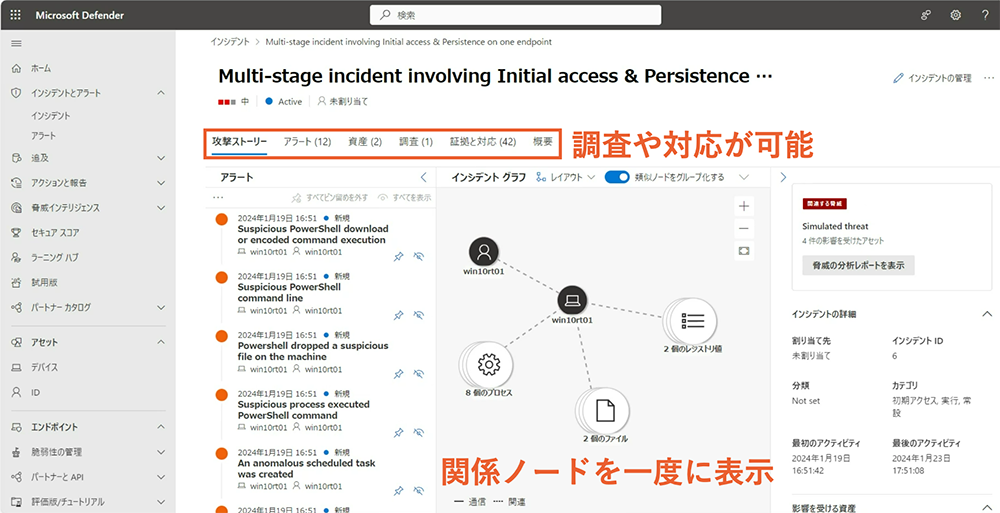Open the alerts panel ellipsis menu
The height and width of the screenshot is (513, 1000).
pos(217,197)
